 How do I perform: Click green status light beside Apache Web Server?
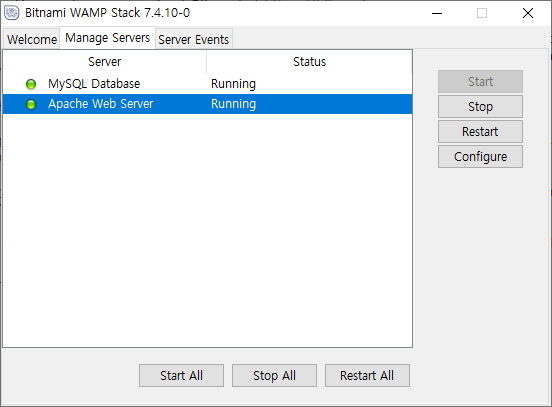click(31, 104)
